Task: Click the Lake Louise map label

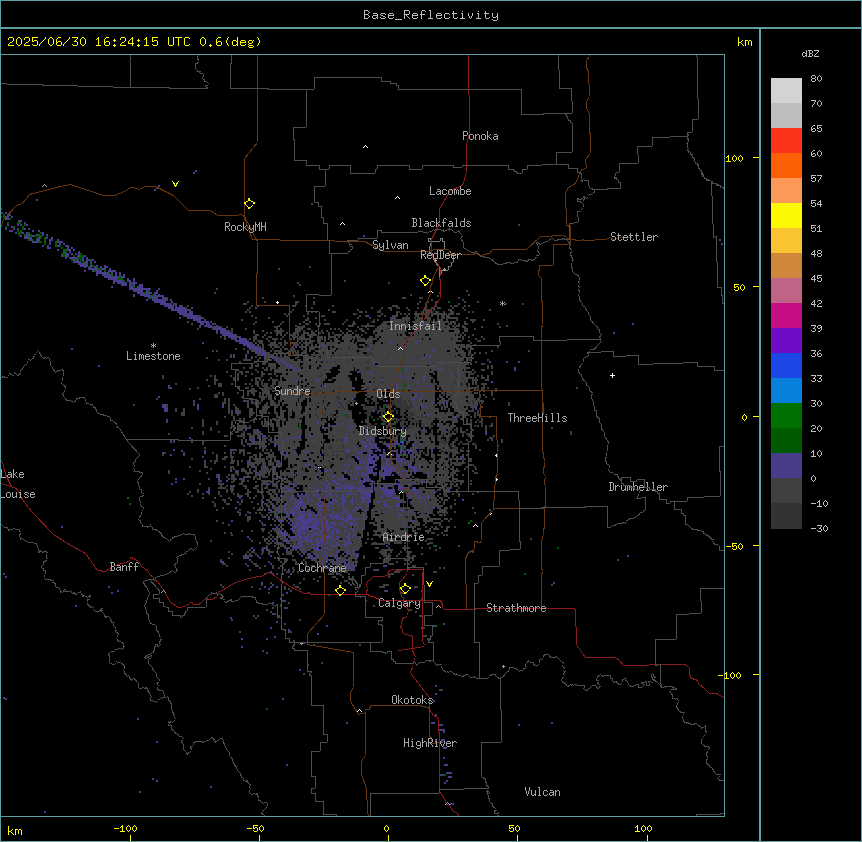Action: click(18, 484)
